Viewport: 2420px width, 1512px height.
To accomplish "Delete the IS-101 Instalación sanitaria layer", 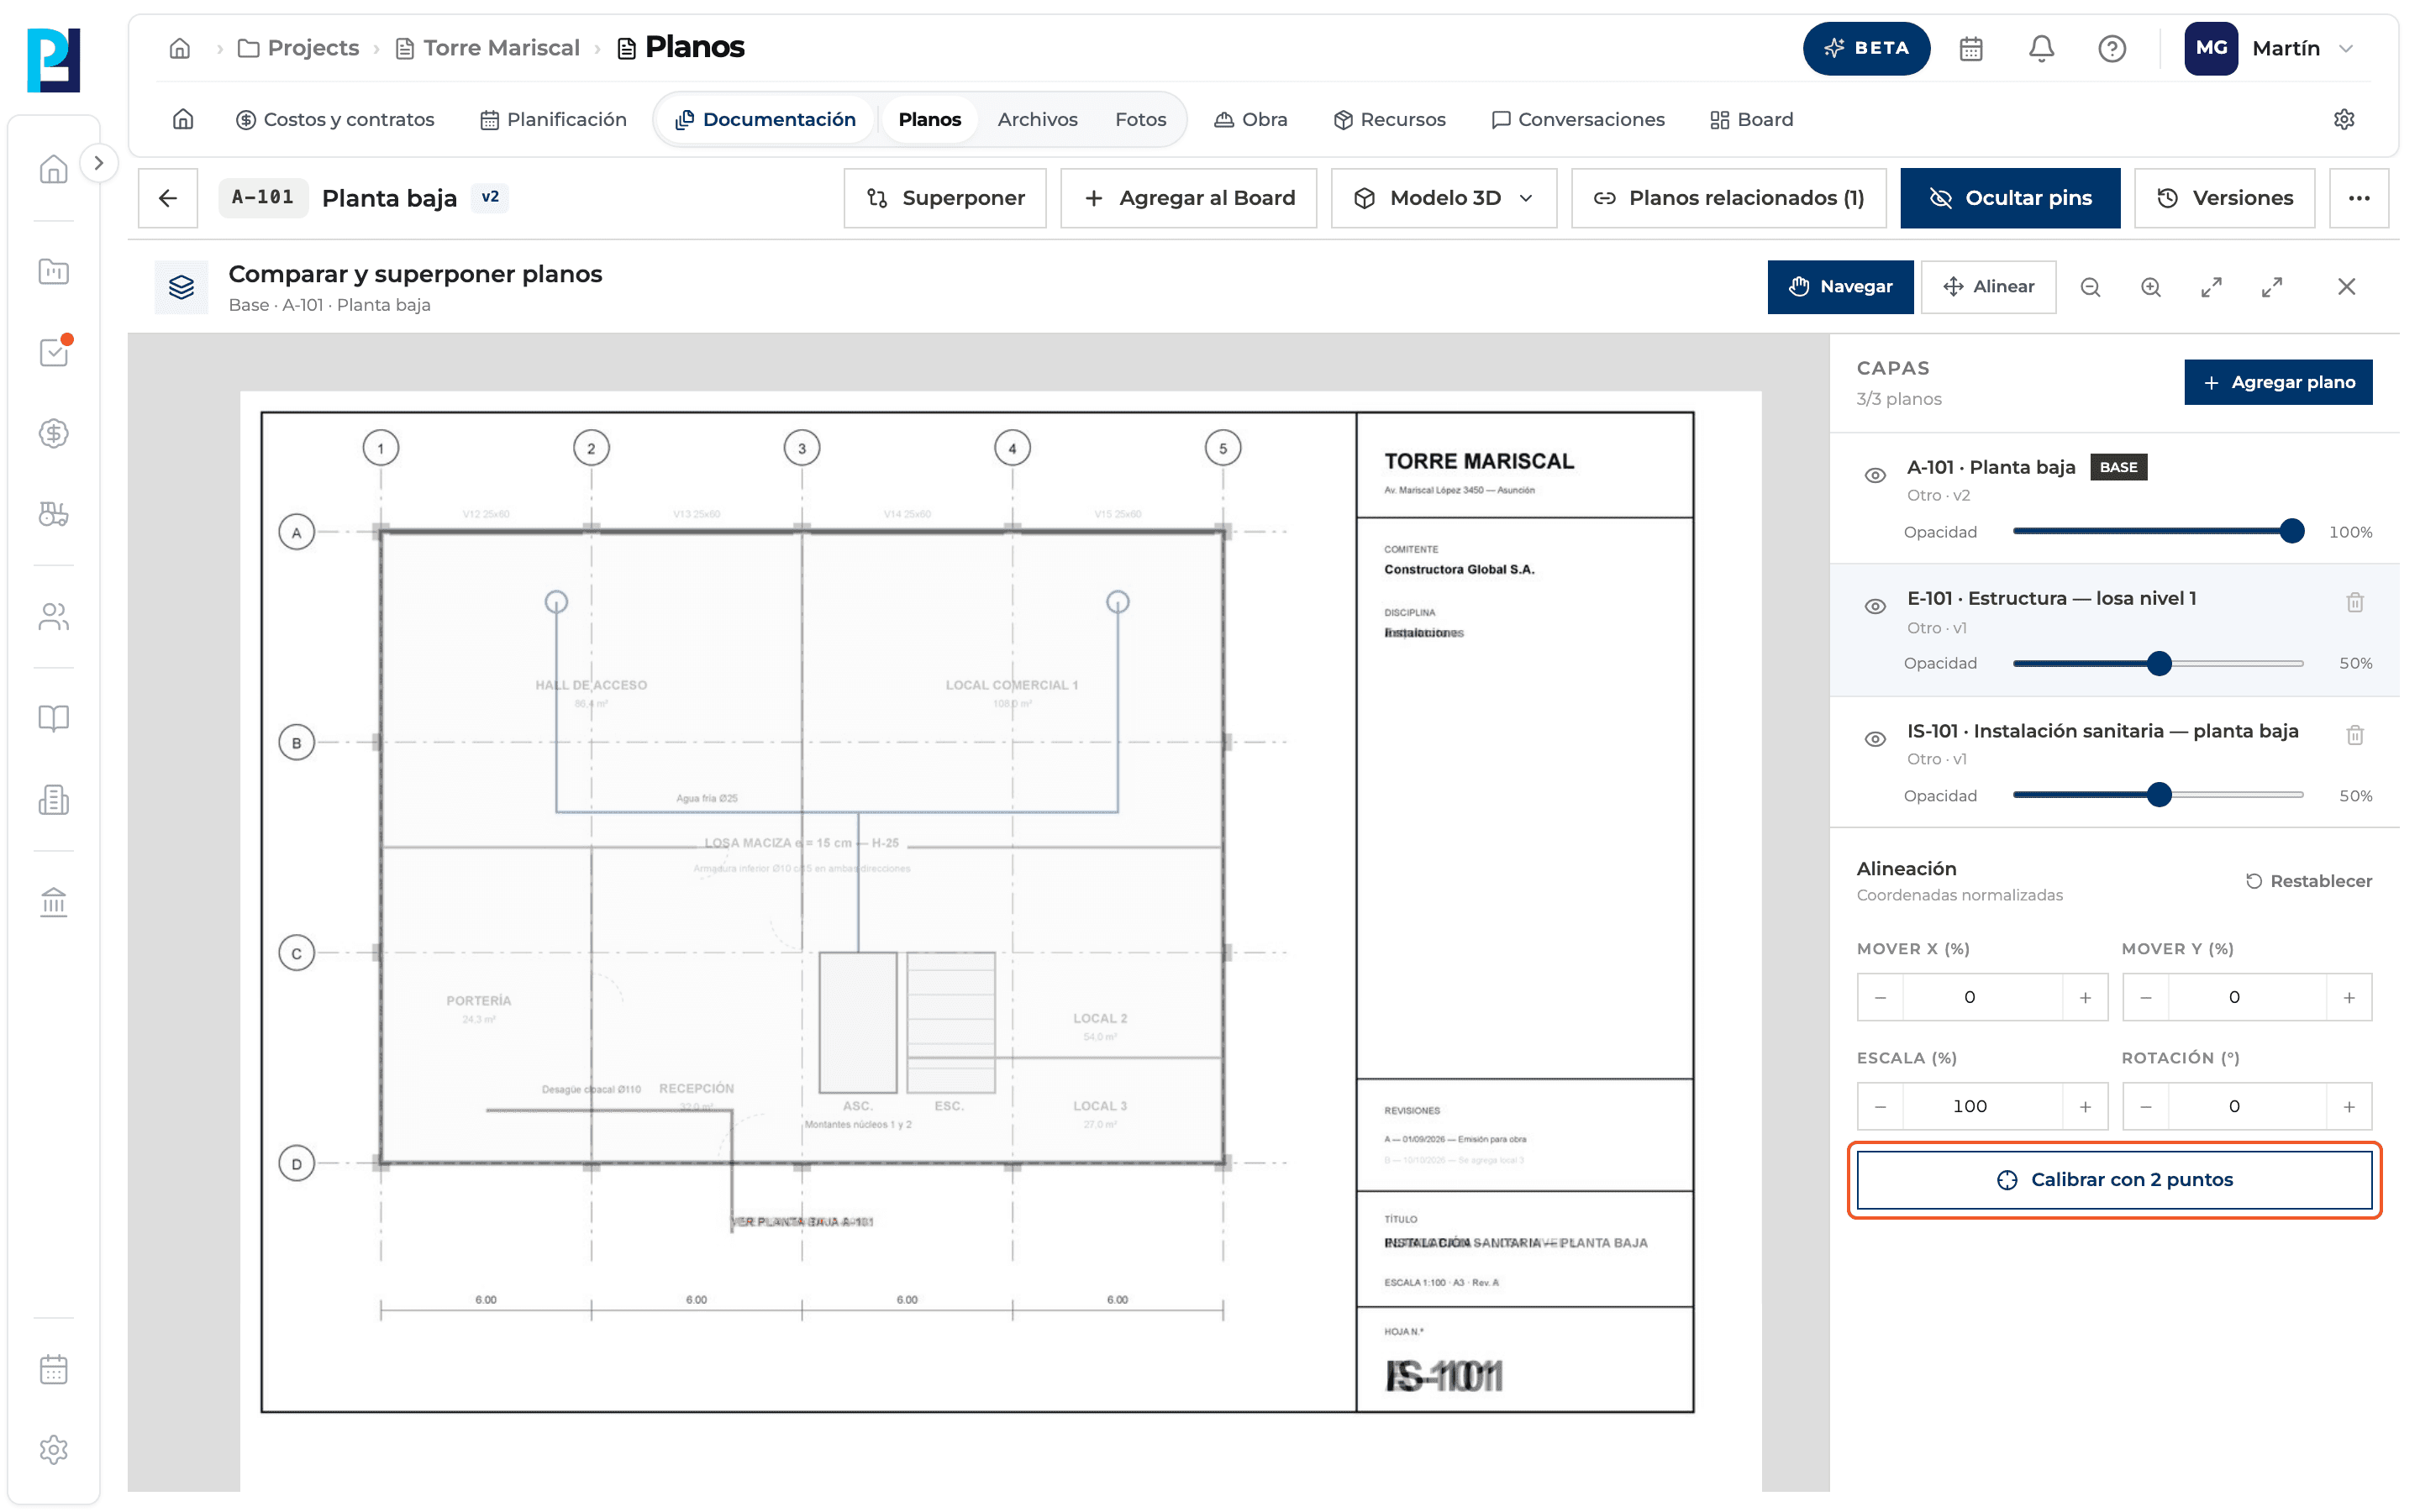I will pyautogui.click(x=2354, y=735).
